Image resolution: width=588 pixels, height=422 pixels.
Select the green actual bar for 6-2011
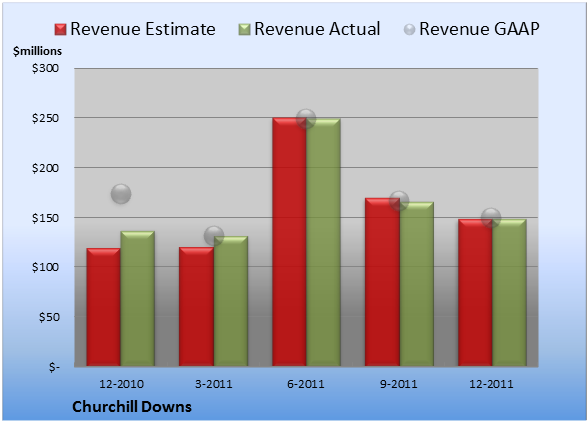point(323,242)
